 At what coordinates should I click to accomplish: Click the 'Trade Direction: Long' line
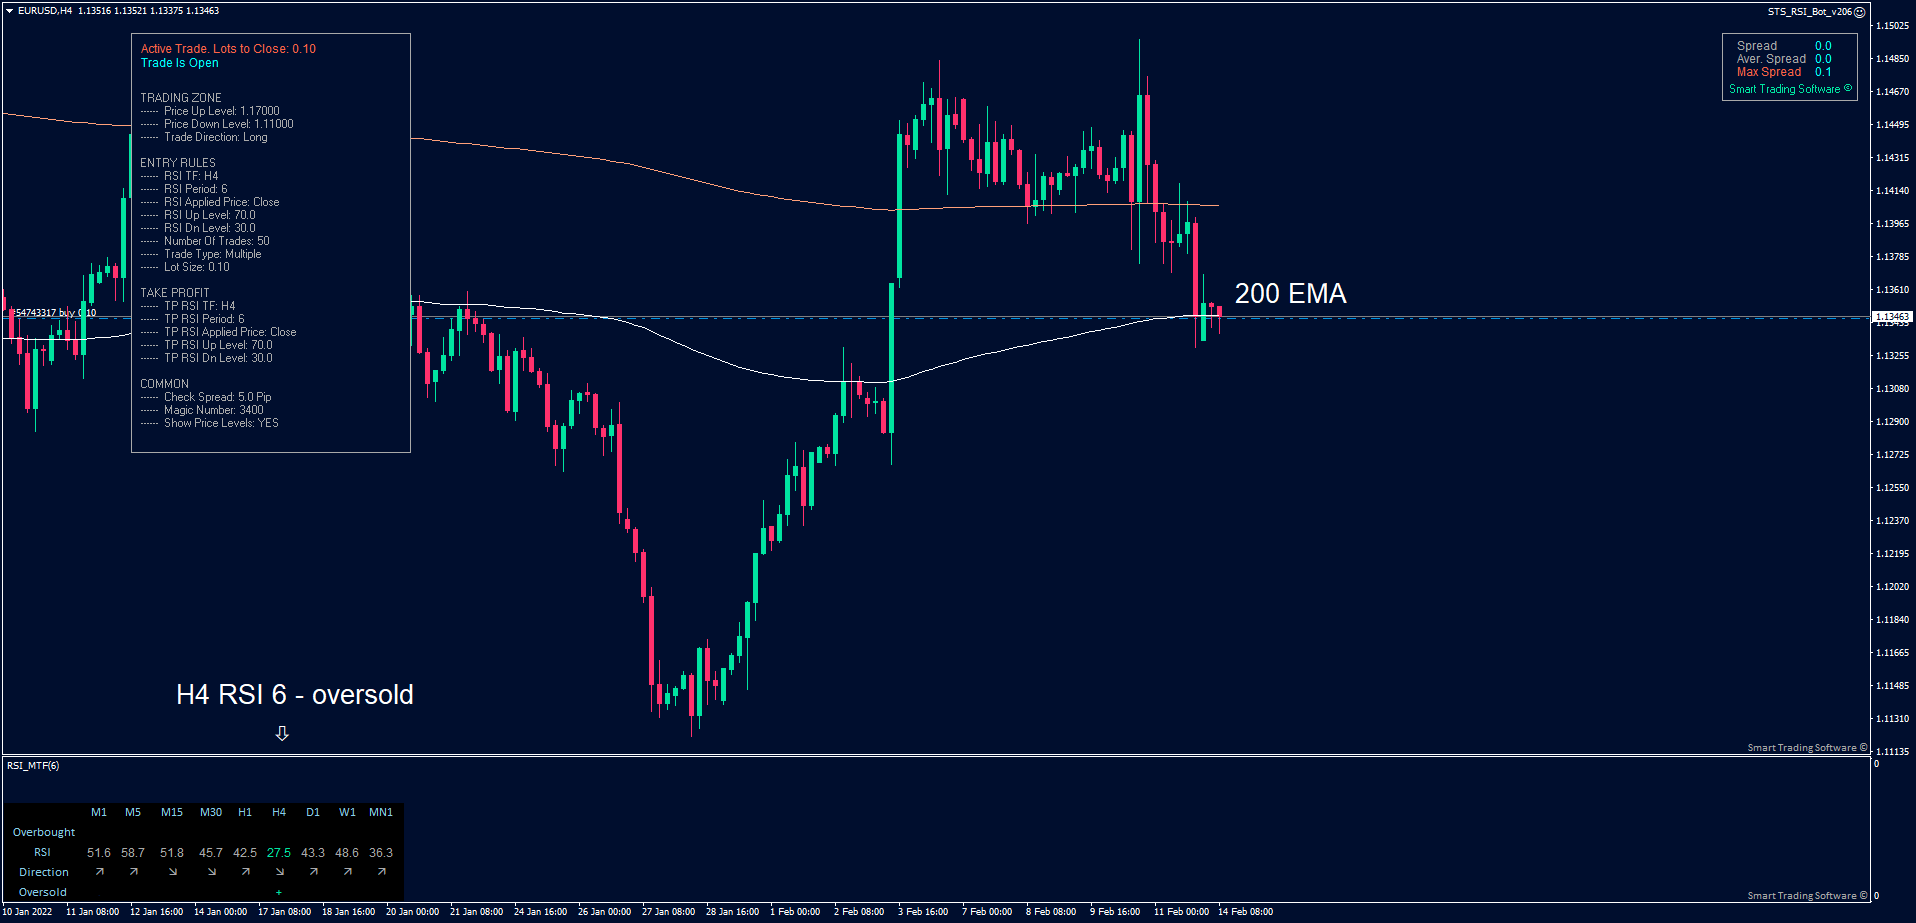(204, 137)
